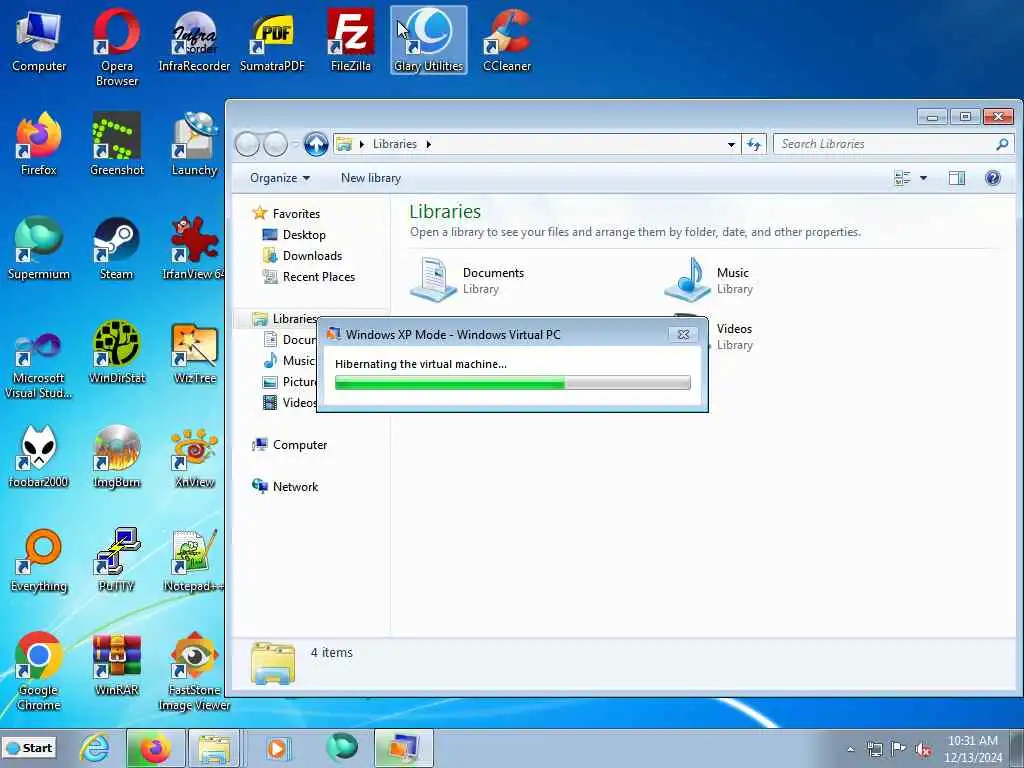
Task: Launch Steam from the desktop
Action: pyautogui.click(x=116, y=248)
